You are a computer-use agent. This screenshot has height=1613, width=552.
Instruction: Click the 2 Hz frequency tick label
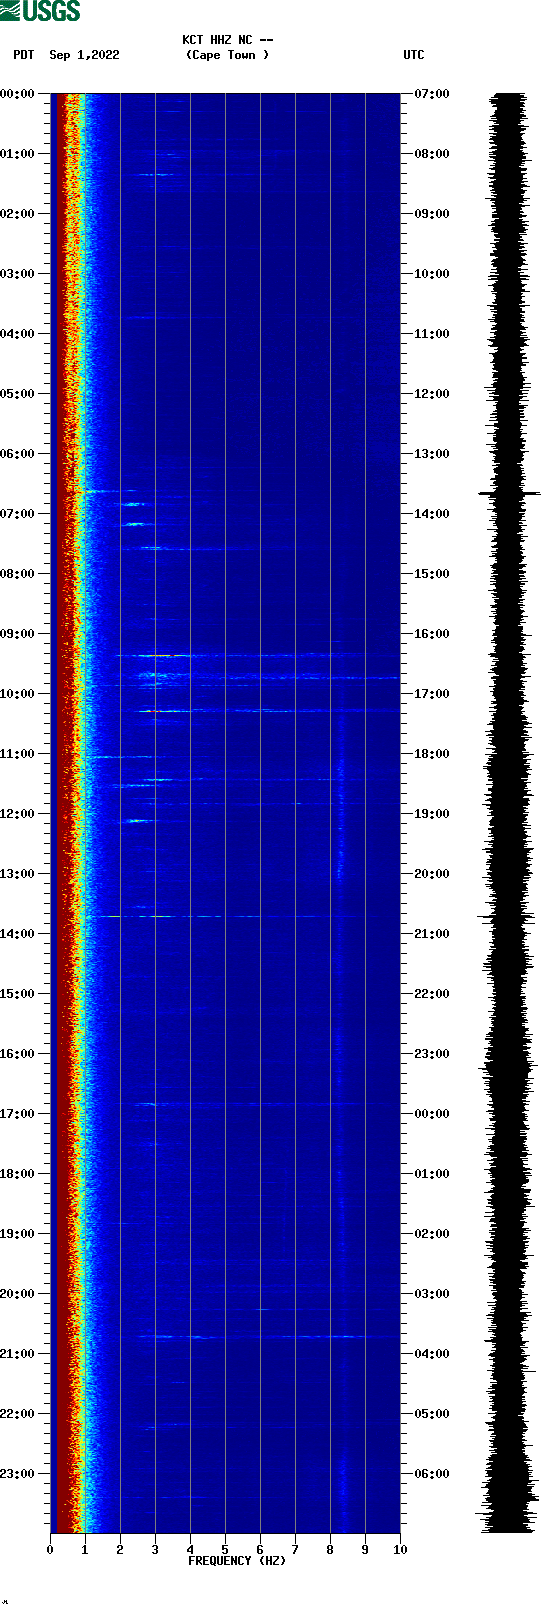pyautogui.click(x=120, y=1550)
